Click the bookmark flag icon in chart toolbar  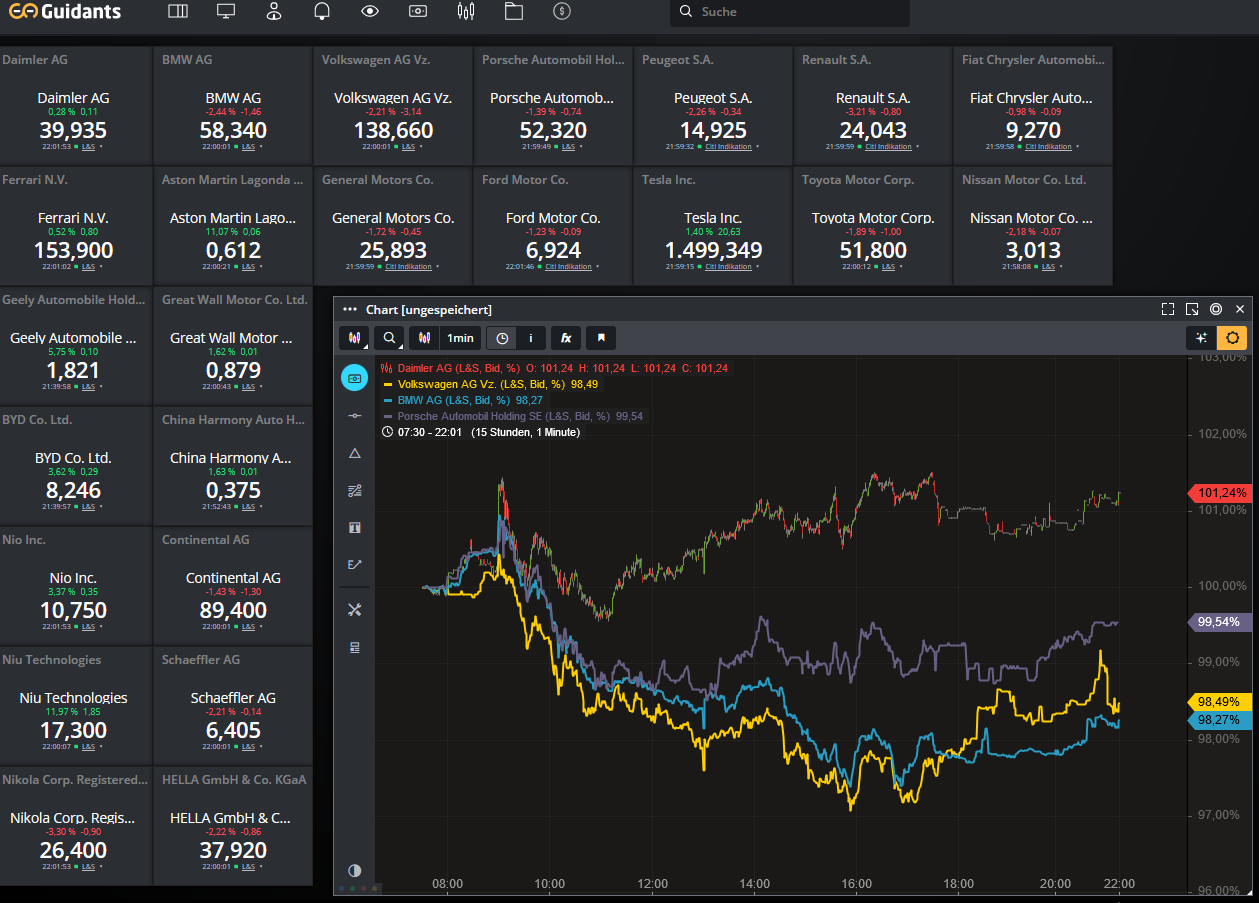point(601,338)
